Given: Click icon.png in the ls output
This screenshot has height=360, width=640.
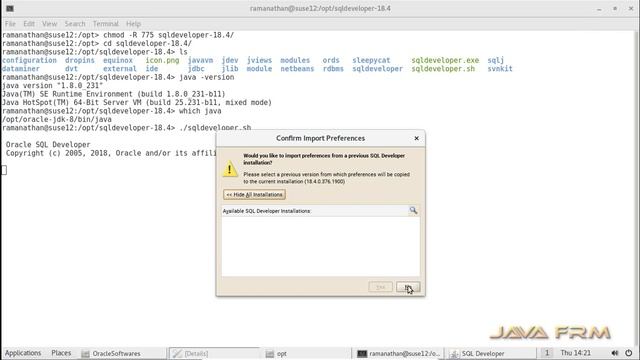Looking at the screenshot, I should point(162,60).
